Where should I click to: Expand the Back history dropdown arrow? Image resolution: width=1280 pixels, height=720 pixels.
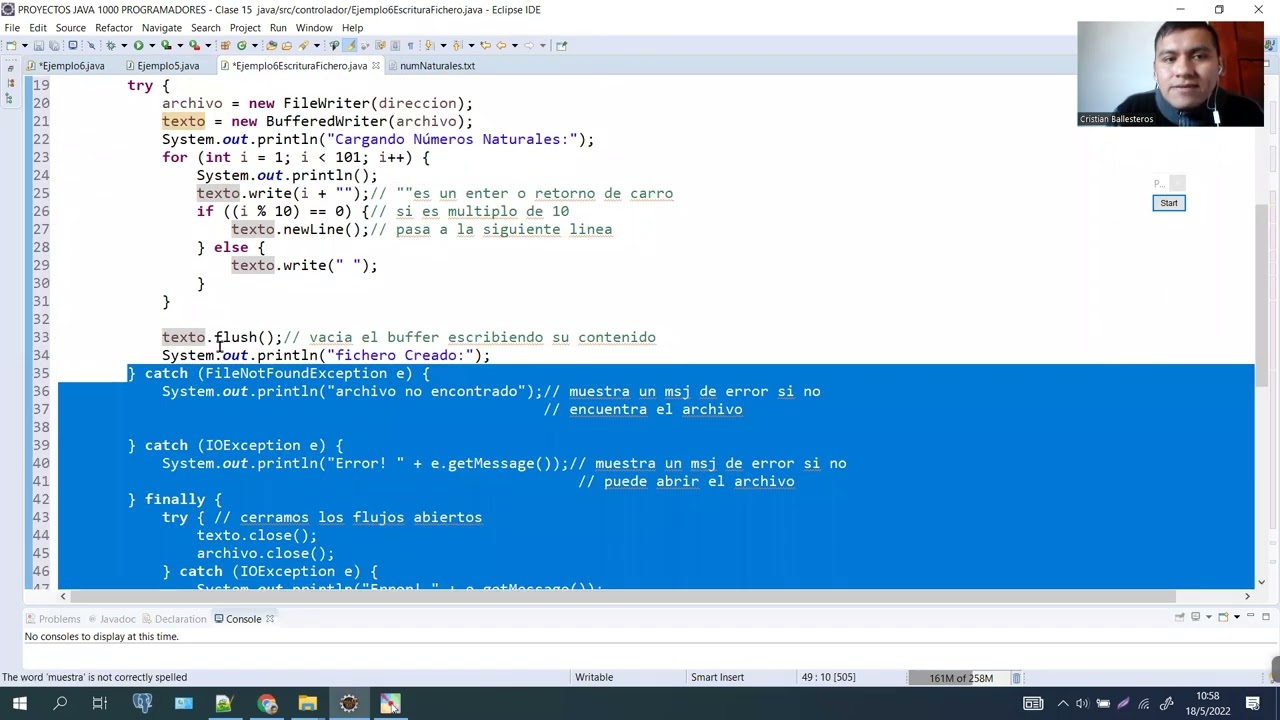pyautogui.click(x=515, y=45)
